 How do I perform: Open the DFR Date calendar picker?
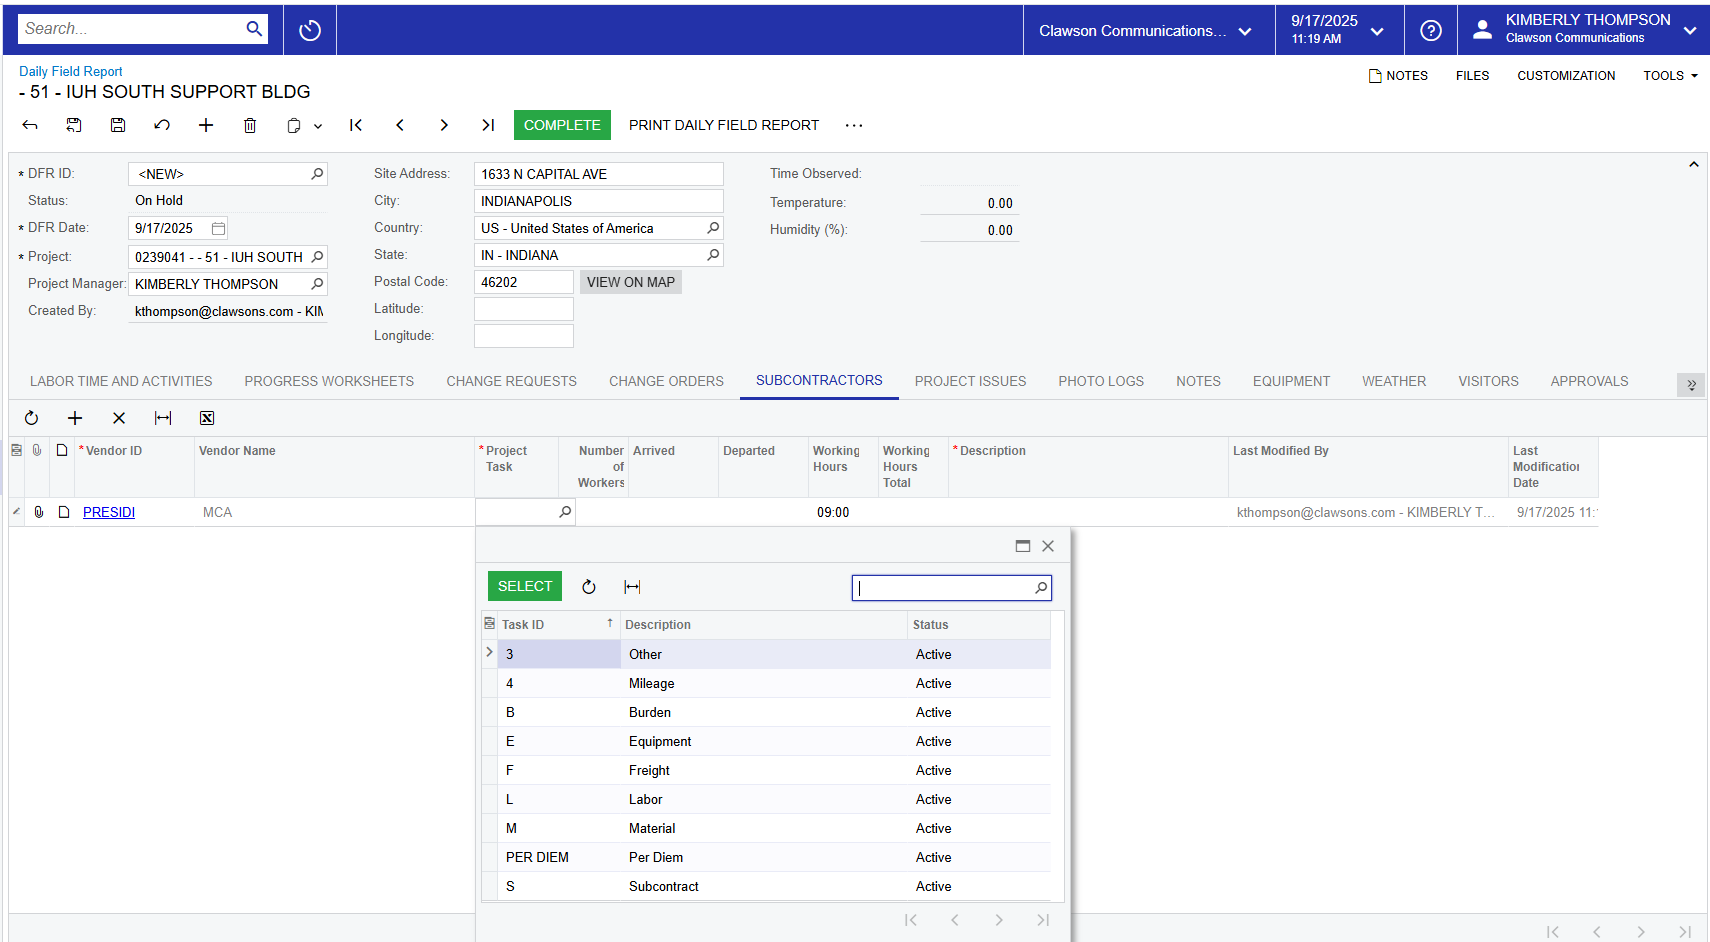(x=218, y=229)
